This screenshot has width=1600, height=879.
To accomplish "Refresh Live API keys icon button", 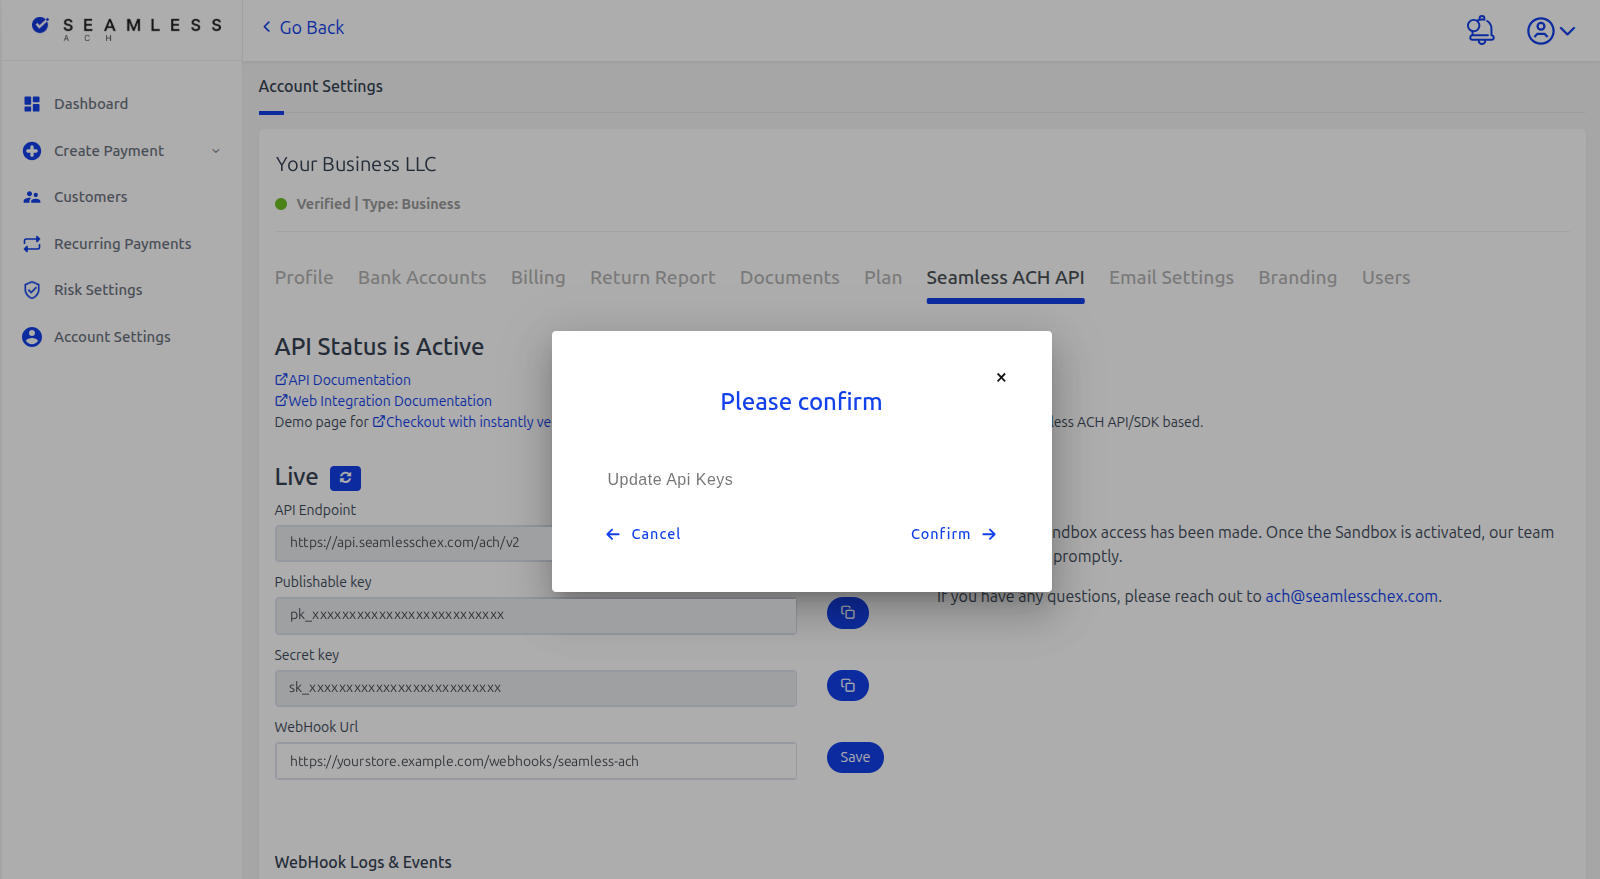I will pos(345,478).
